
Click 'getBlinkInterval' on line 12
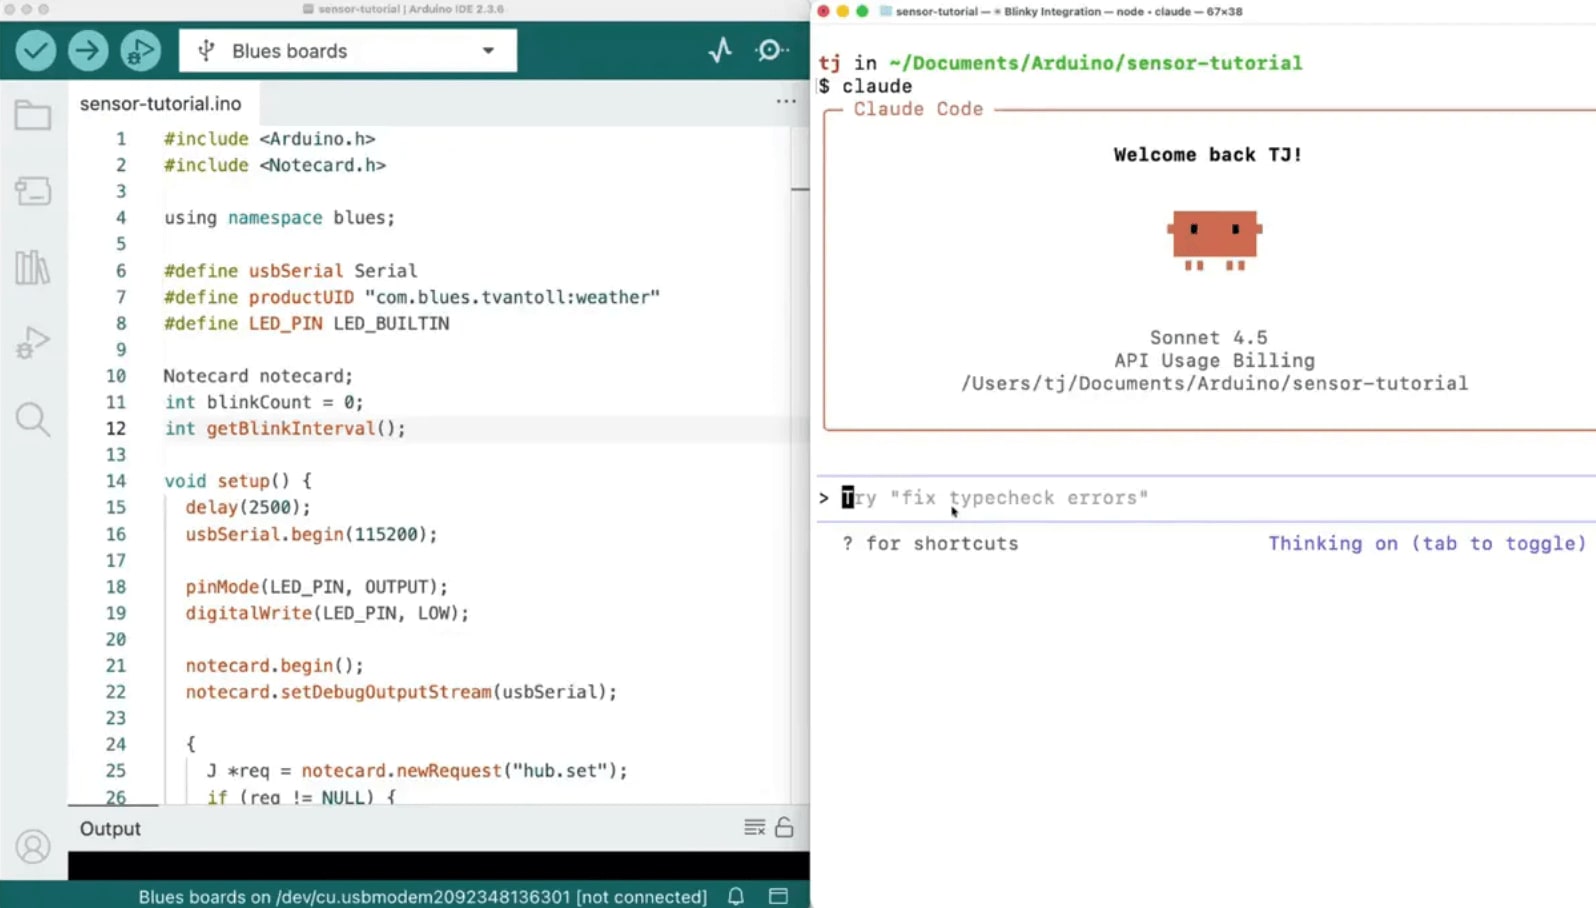coord(290,428)
